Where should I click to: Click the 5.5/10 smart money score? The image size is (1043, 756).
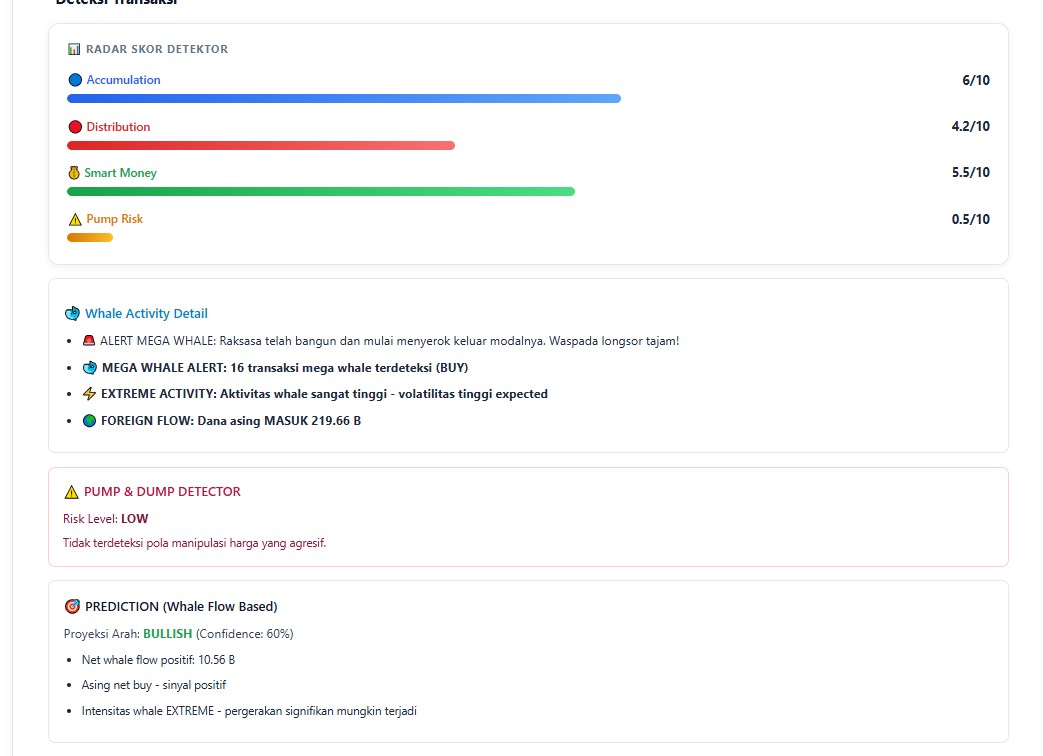(970, 172)
